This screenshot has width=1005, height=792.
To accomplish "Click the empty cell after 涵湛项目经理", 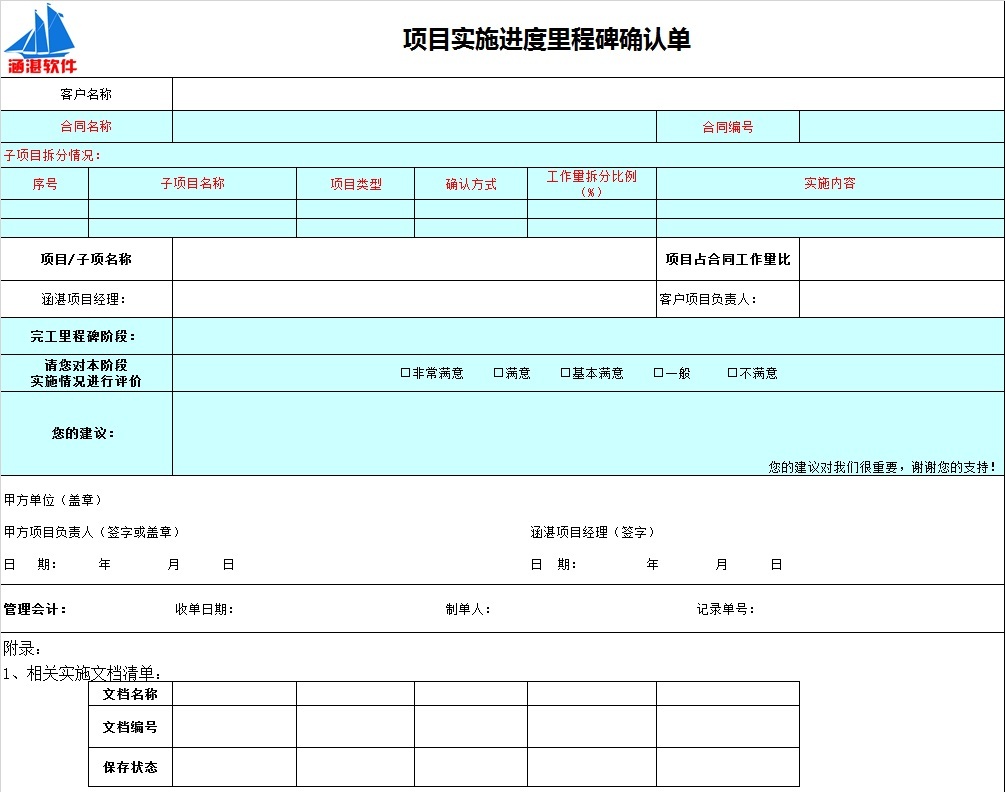I will pyautogui.click(x=414, y=299).
